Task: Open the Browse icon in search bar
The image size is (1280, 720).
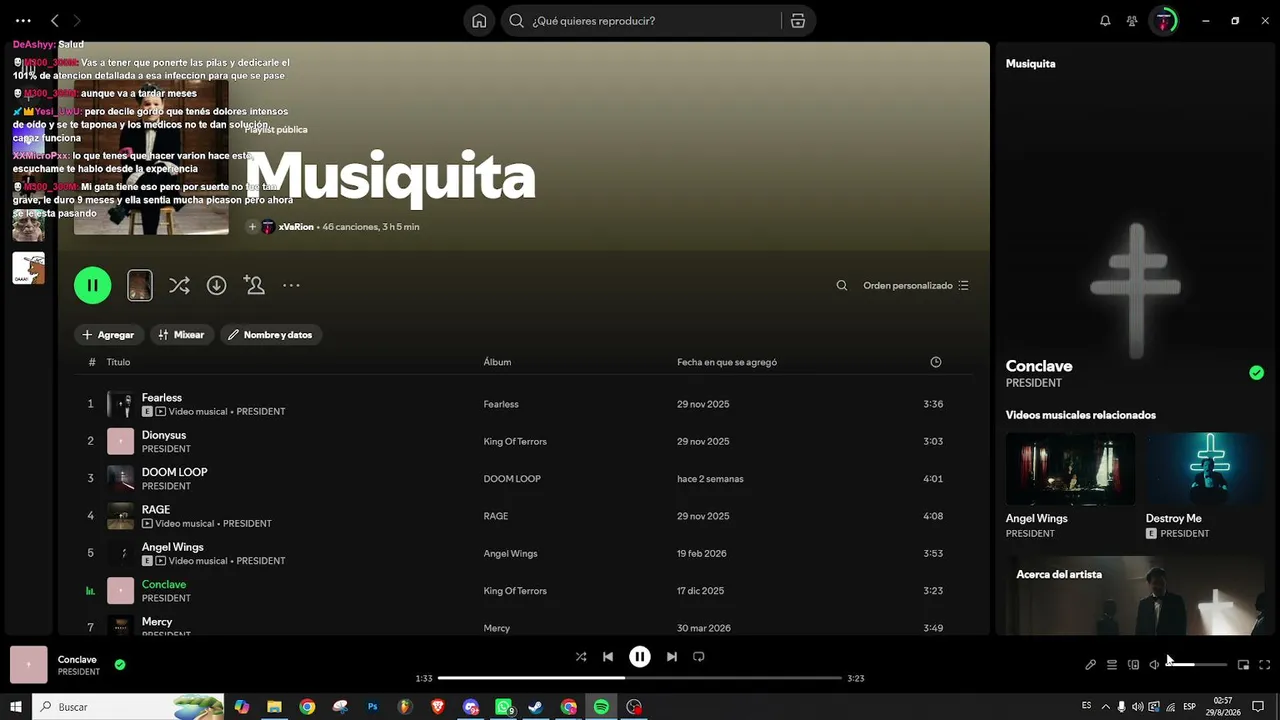Action: [x=798, y=21]
